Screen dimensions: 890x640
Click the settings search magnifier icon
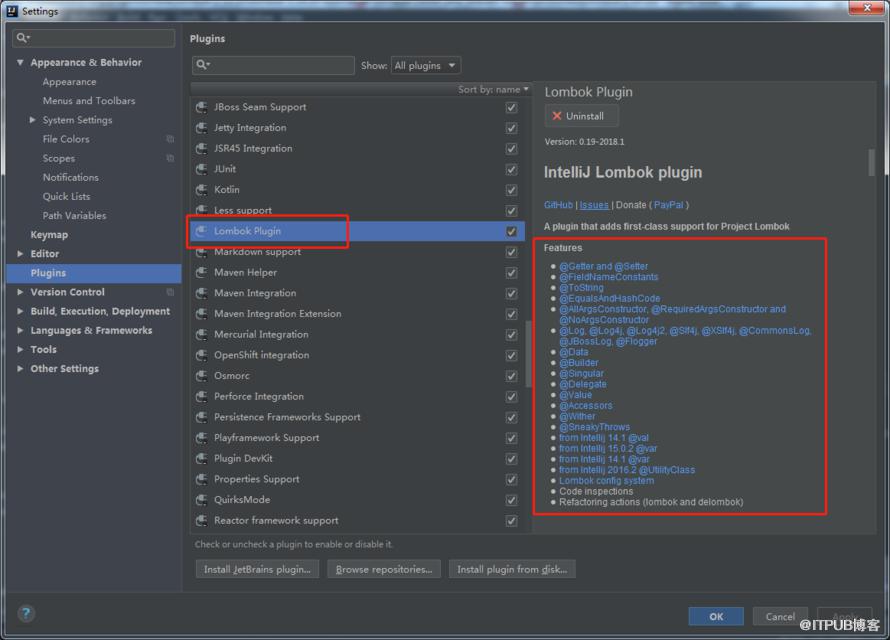coord(23,38)
